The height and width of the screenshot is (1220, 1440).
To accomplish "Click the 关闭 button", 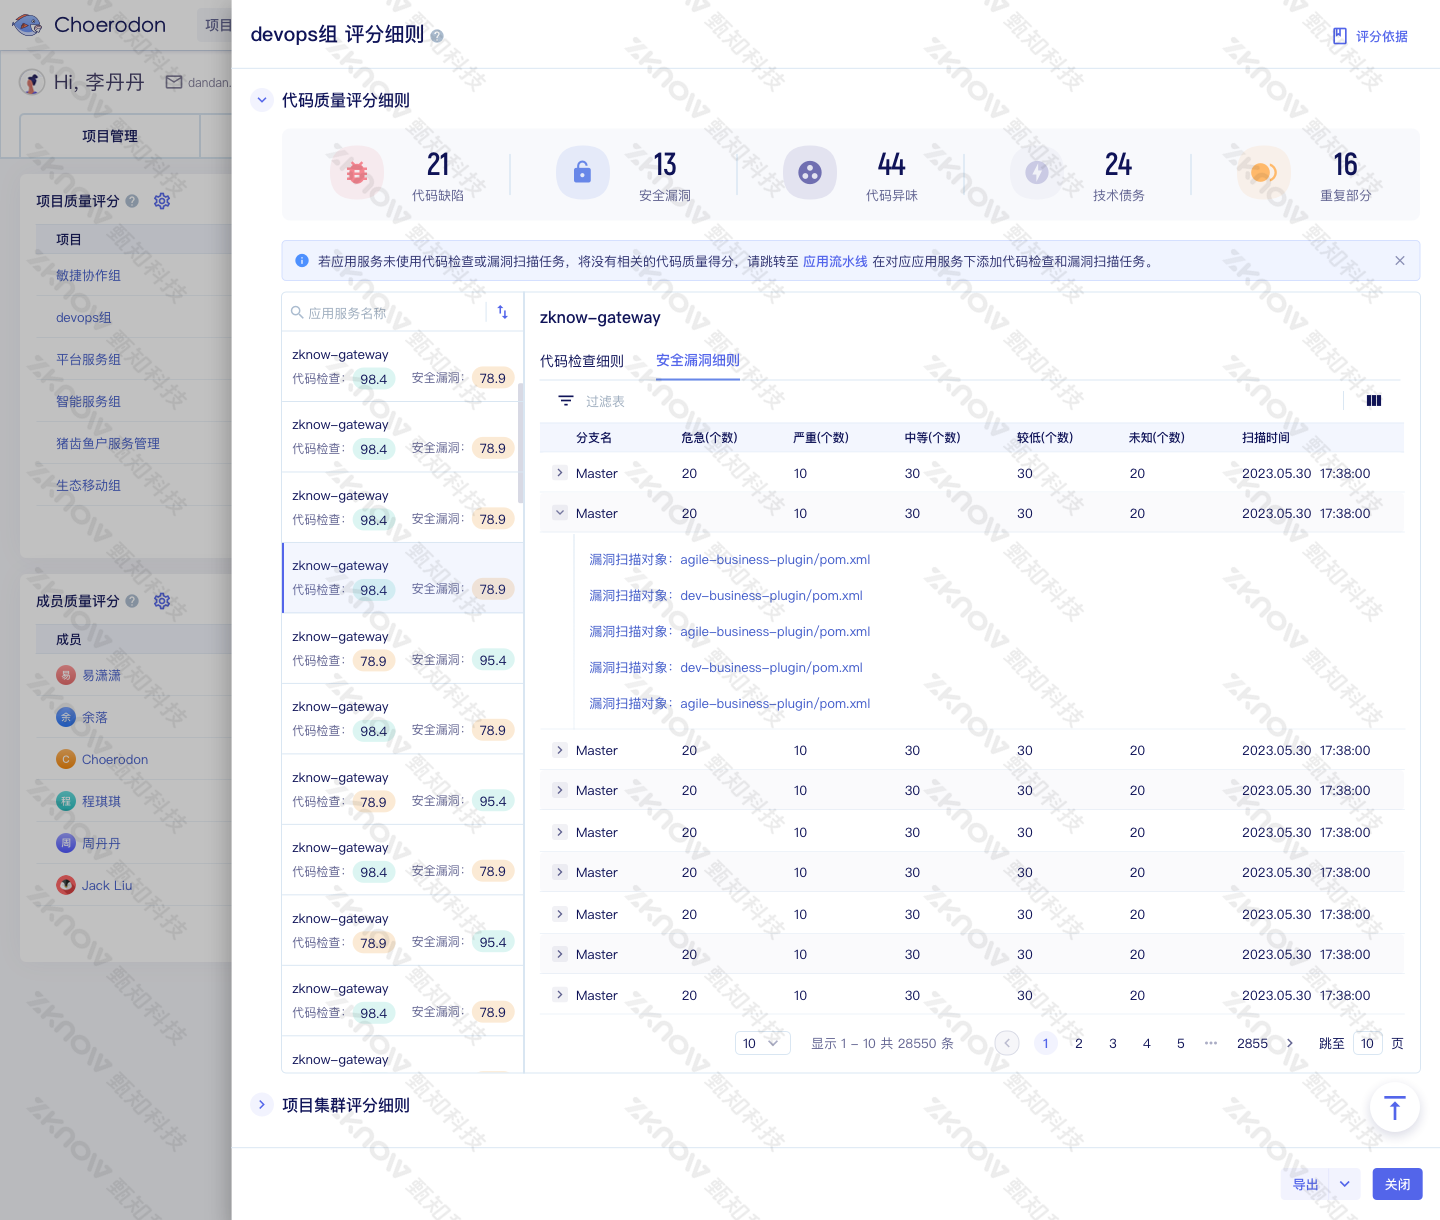I will (1397, 1184).
